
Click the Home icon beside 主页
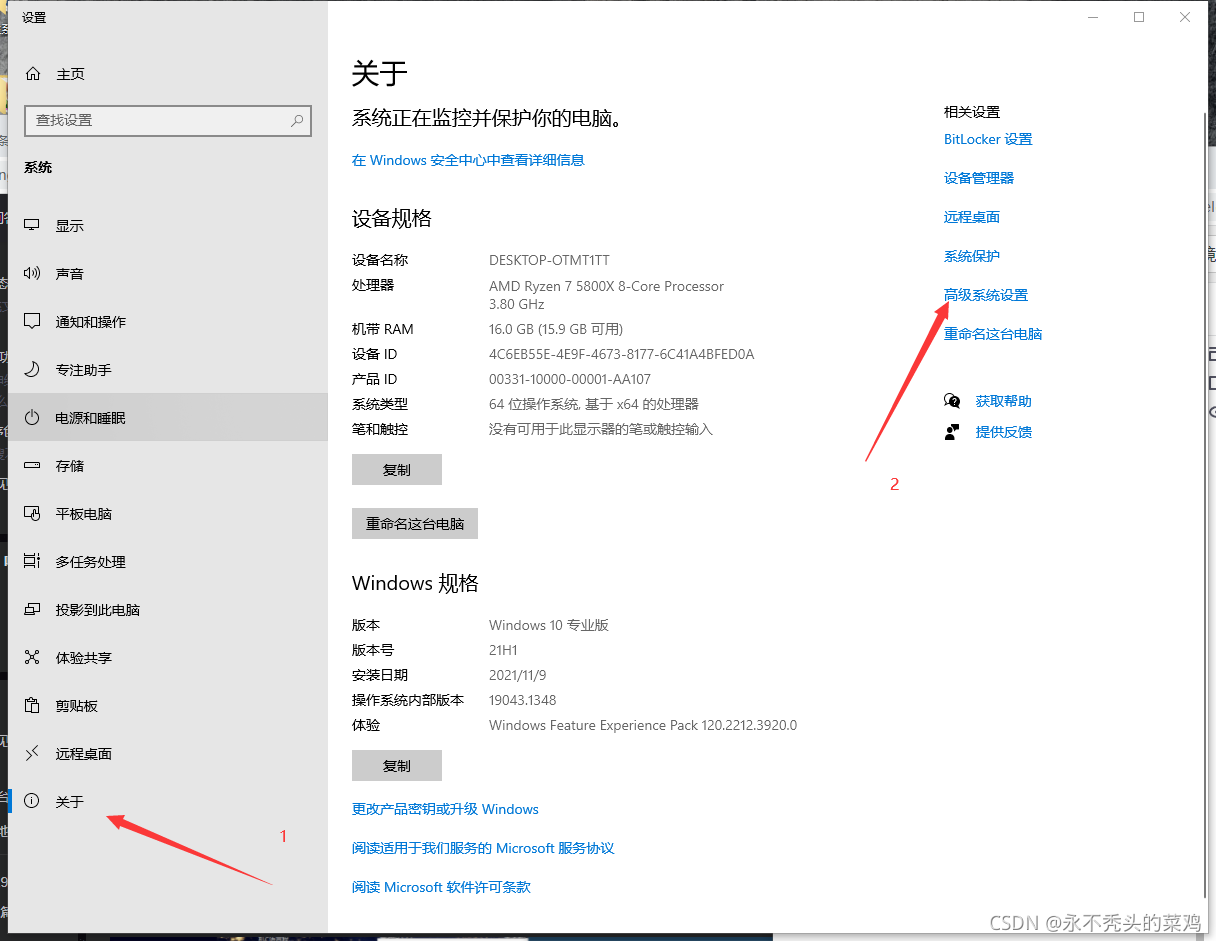[33, 74]
